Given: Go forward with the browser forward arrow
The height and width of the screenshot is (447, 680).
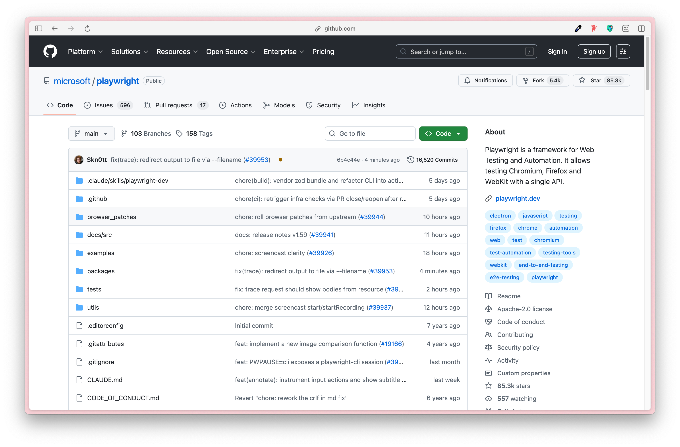Looking at the screenshot, I should (71, 29).
